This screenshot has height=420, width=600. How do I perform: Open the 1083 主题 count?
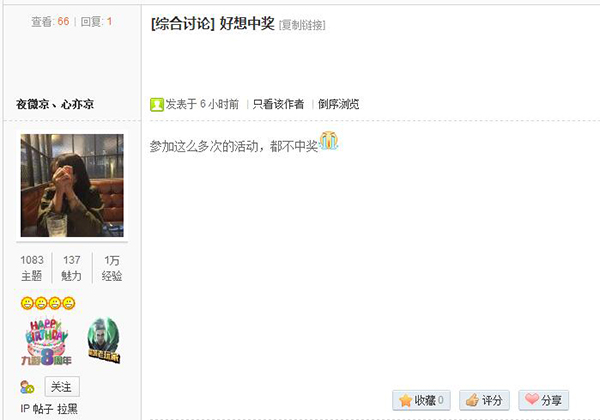pos(32,268)
